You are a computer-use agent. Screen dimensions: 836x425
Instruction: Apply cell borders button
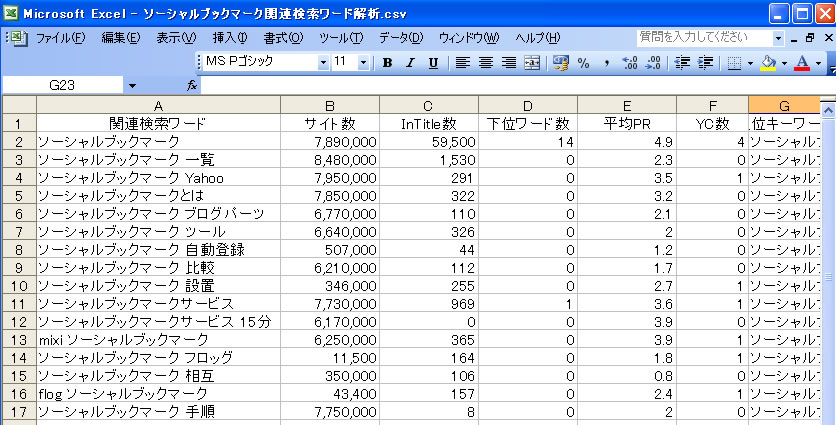734,63
